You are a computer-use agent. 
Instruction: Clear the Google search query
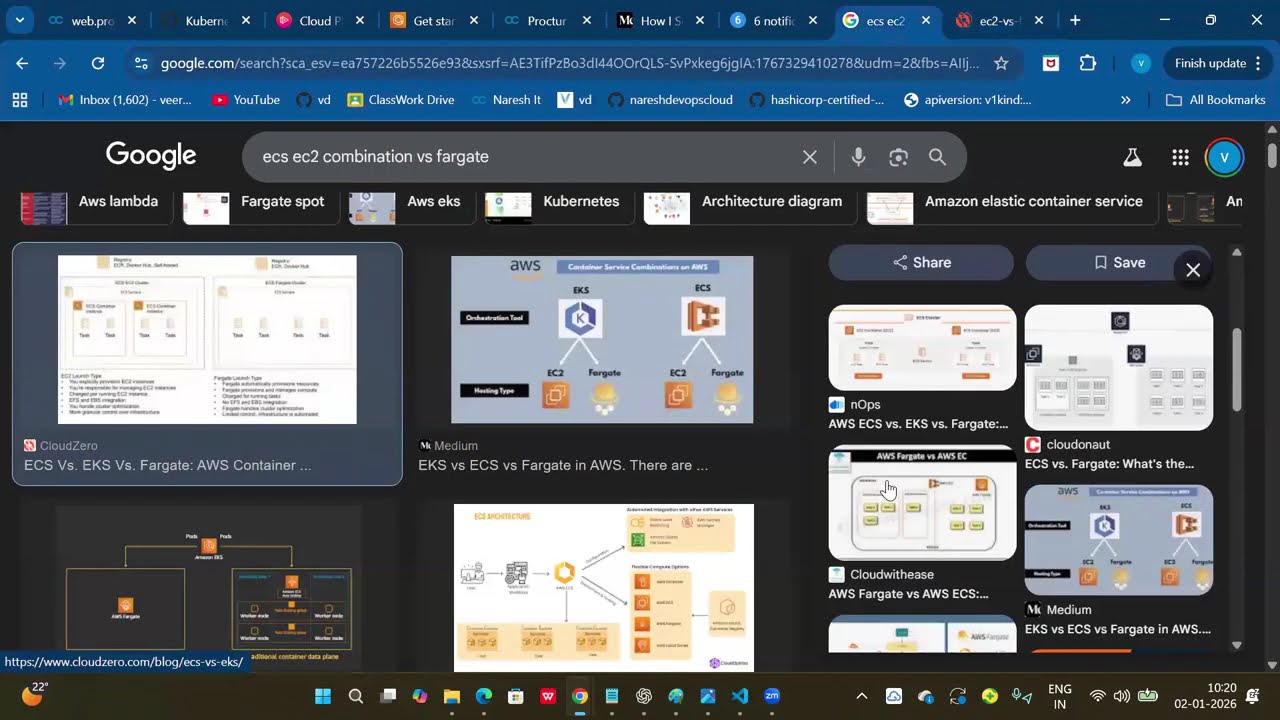pyautogui.click(x=810, y=157)
